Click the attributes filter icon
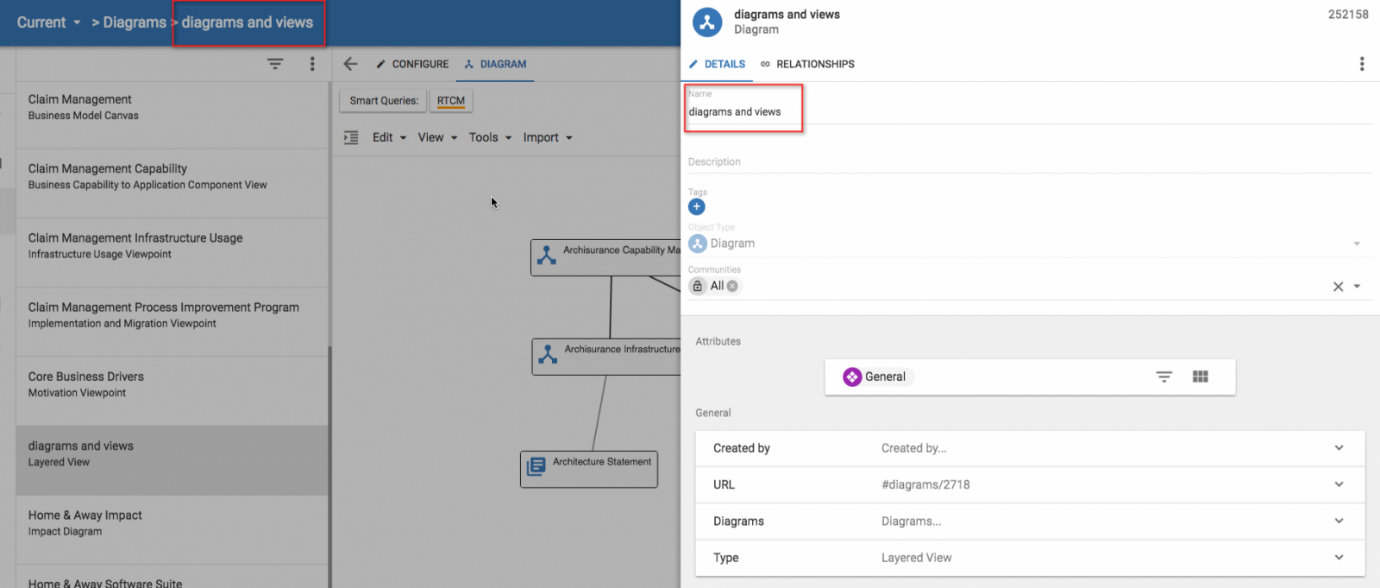1380x588 pixels. coord(1164,377)
